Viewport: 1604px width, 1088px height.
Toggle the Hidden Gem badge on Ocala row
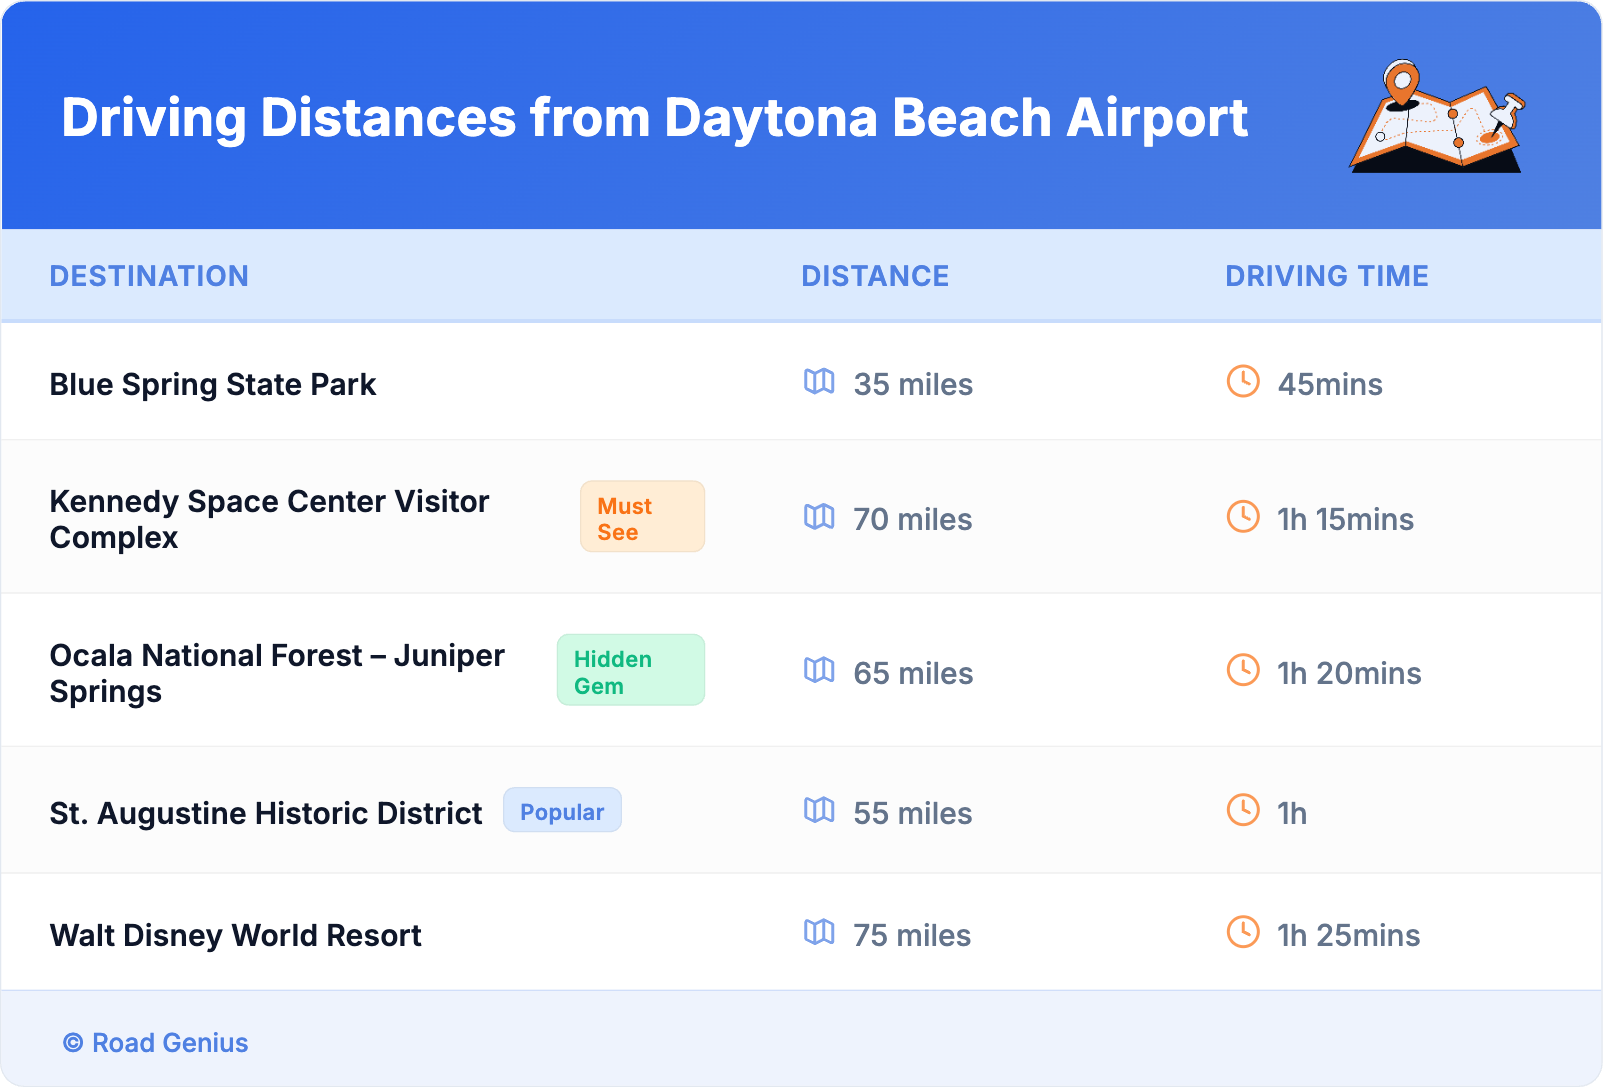(630, 670)
